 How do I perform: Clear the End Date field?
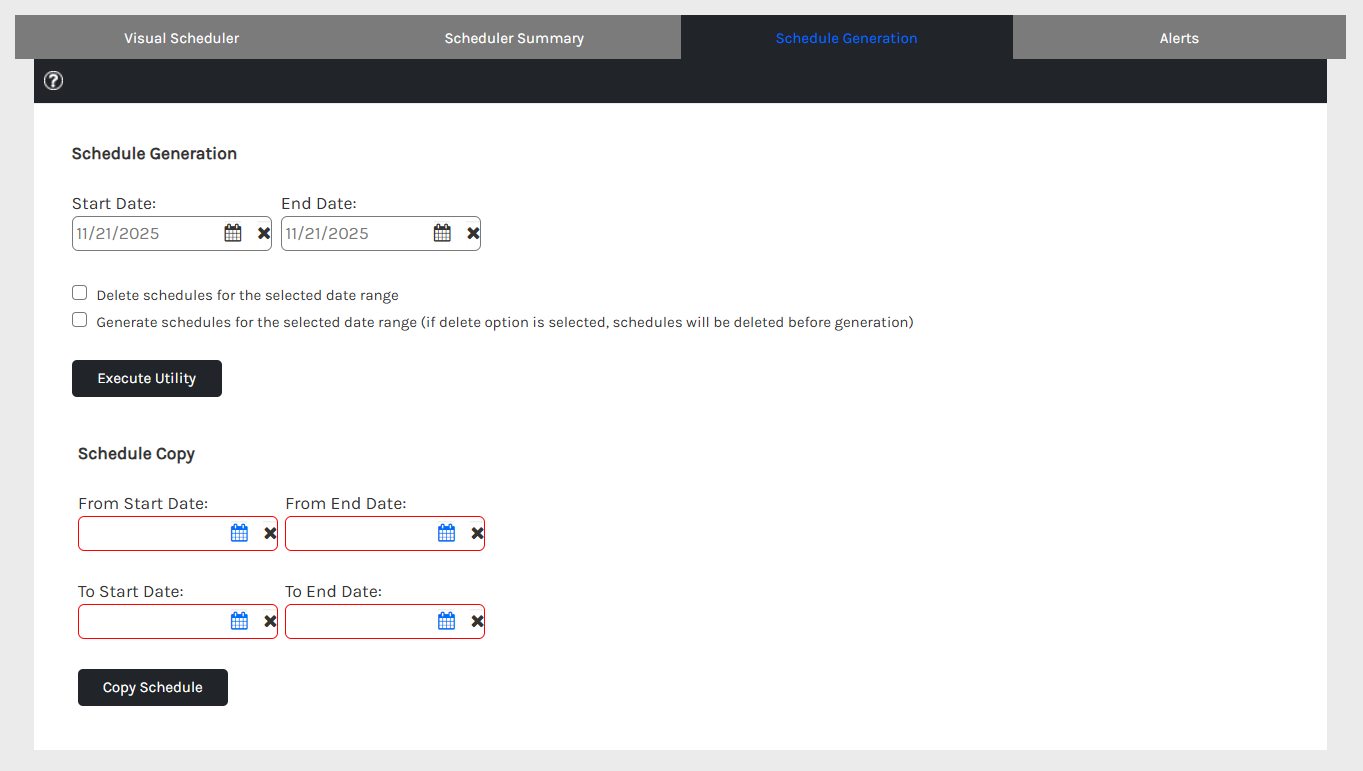click(473, 233)
